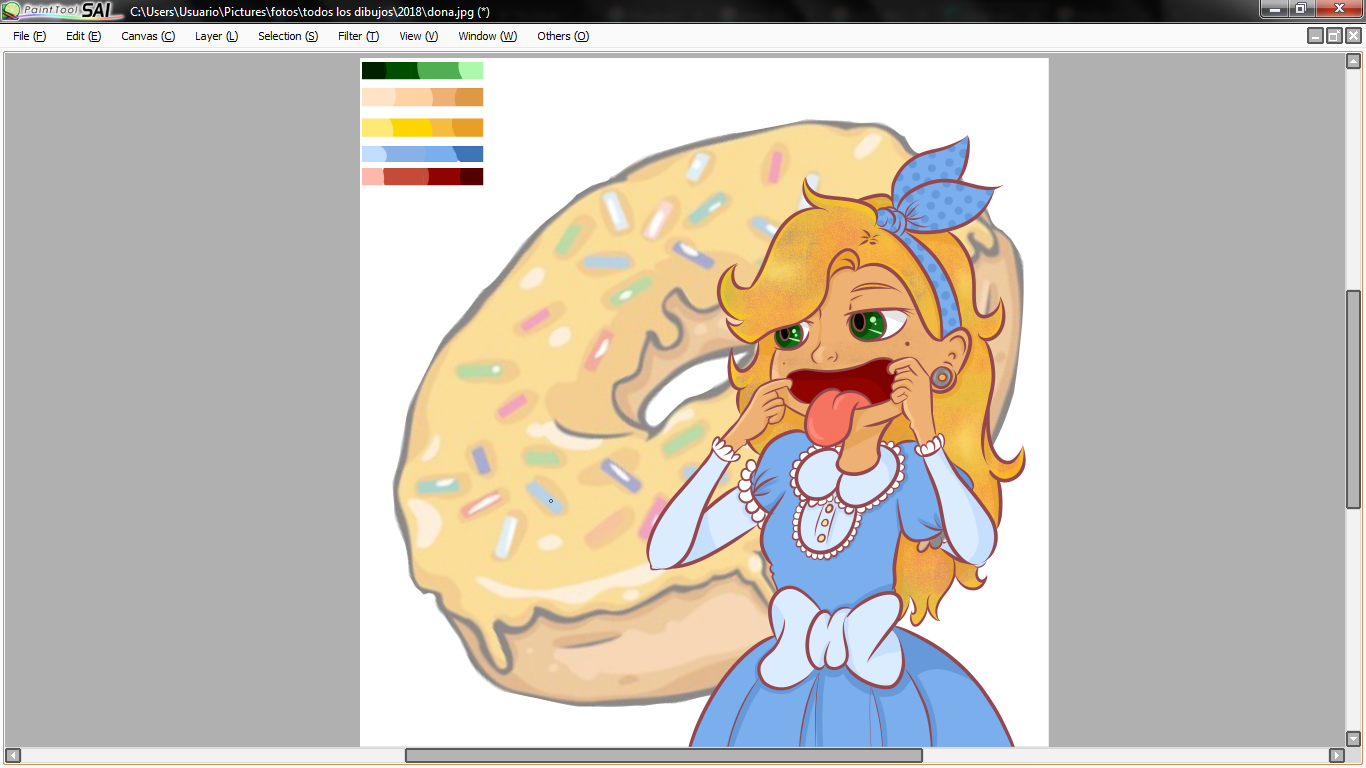Open the Layer menu
Image resolution: width=1366 pixels, height=768 pixels.
click(x=216, y=36)
